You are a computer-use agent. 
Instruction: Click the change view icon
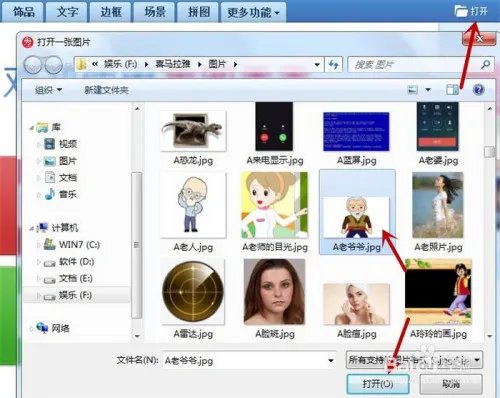point(413,90)
